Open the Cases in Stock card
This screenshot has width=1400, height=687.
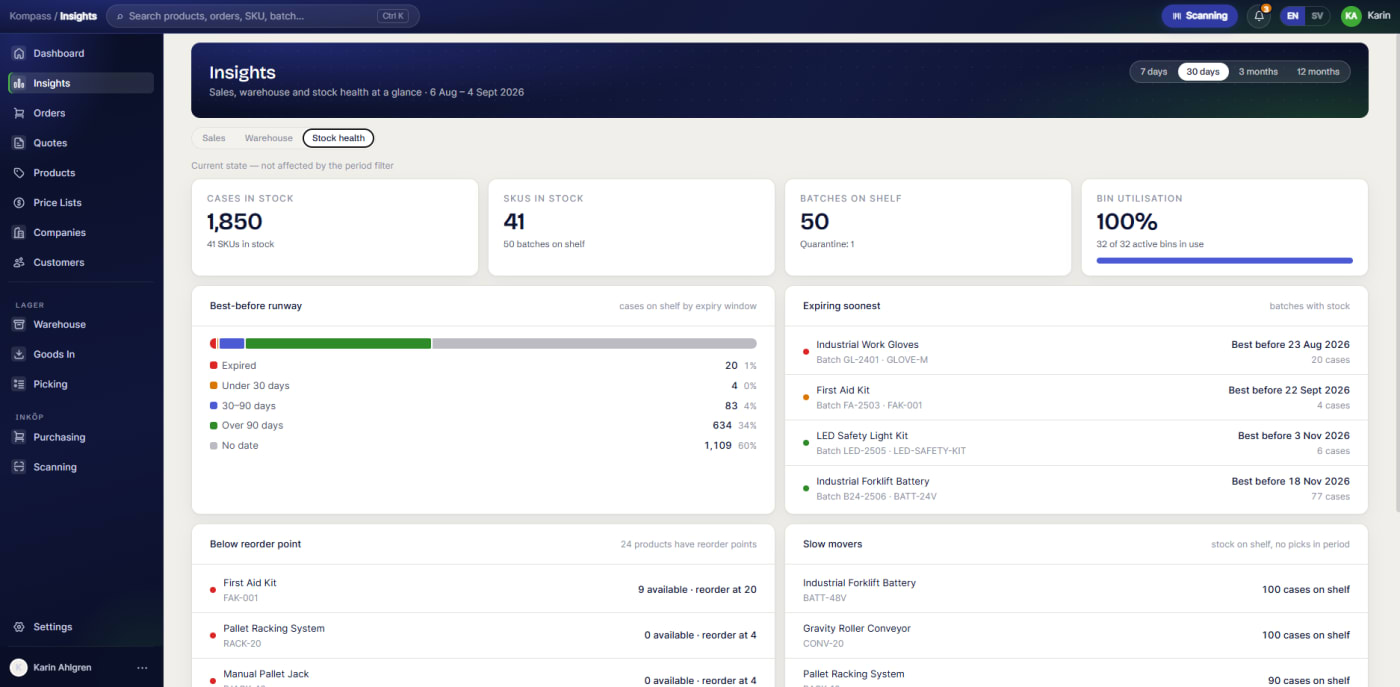[x=334, y=227]
